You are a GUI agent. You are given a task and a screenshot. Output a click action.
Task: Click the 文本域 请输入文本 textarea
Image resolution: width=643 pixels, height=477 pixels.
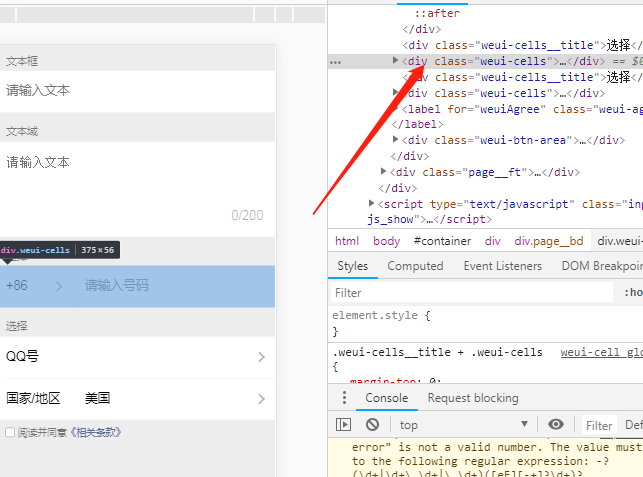[137, 189]
